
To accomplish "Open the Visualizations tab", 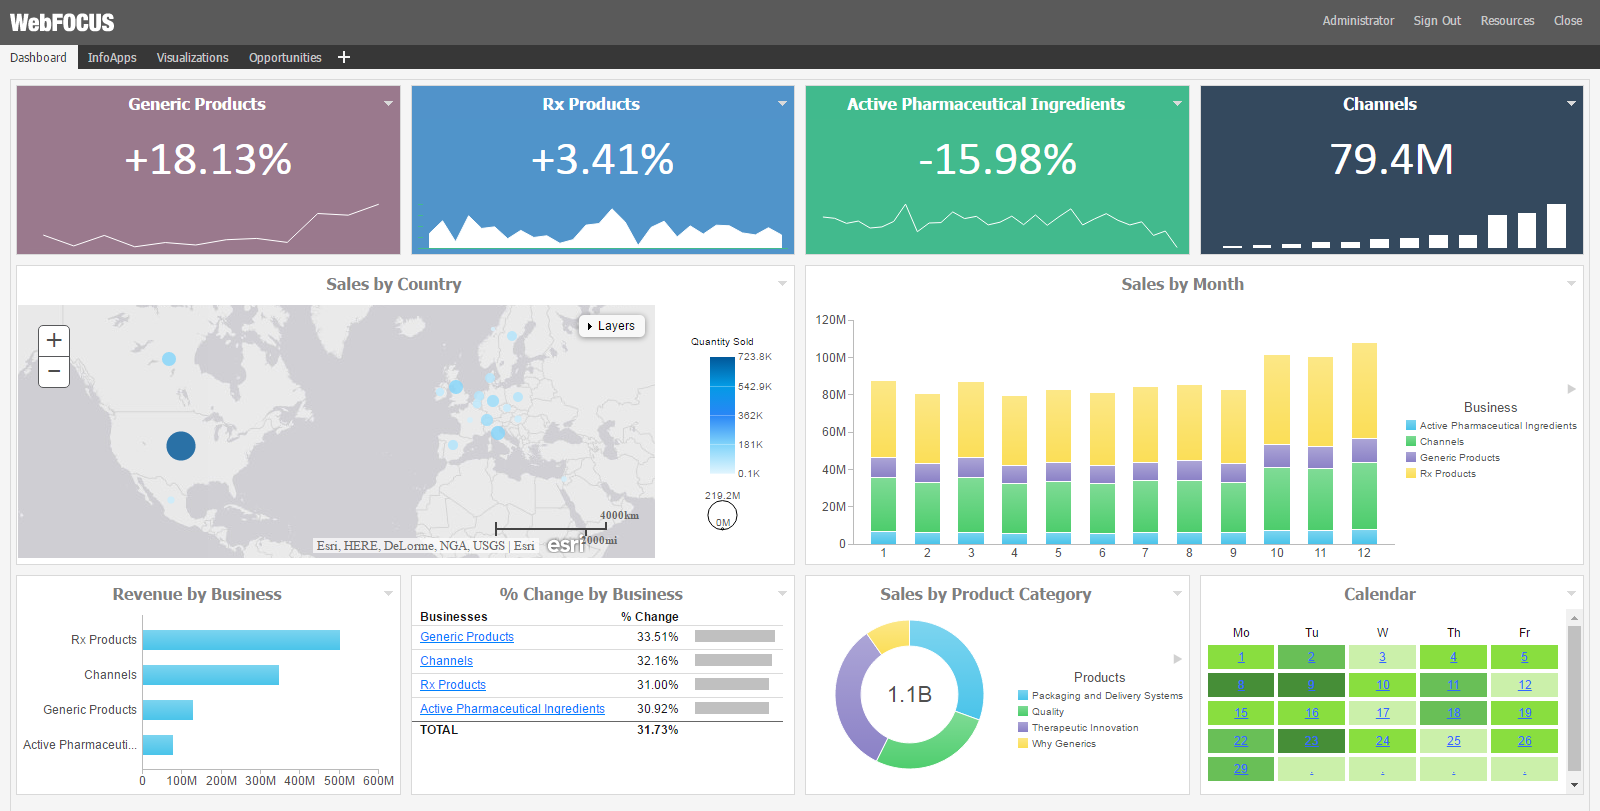I will [192, 58].
